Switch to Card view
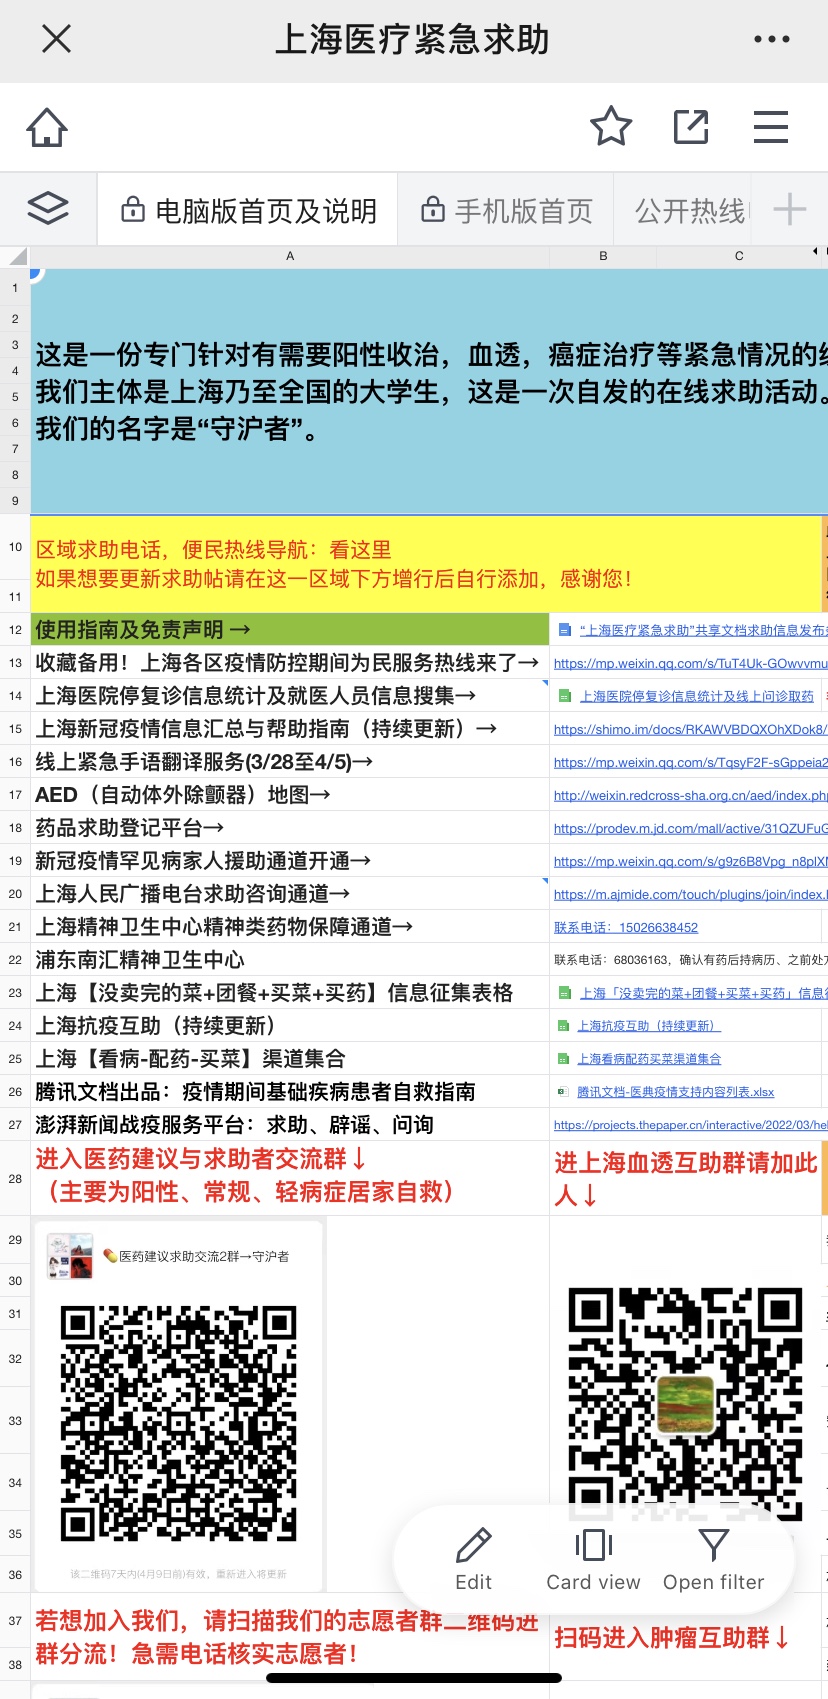The height and width of the screenshot is (1699, 828). tap(593, 1559)
